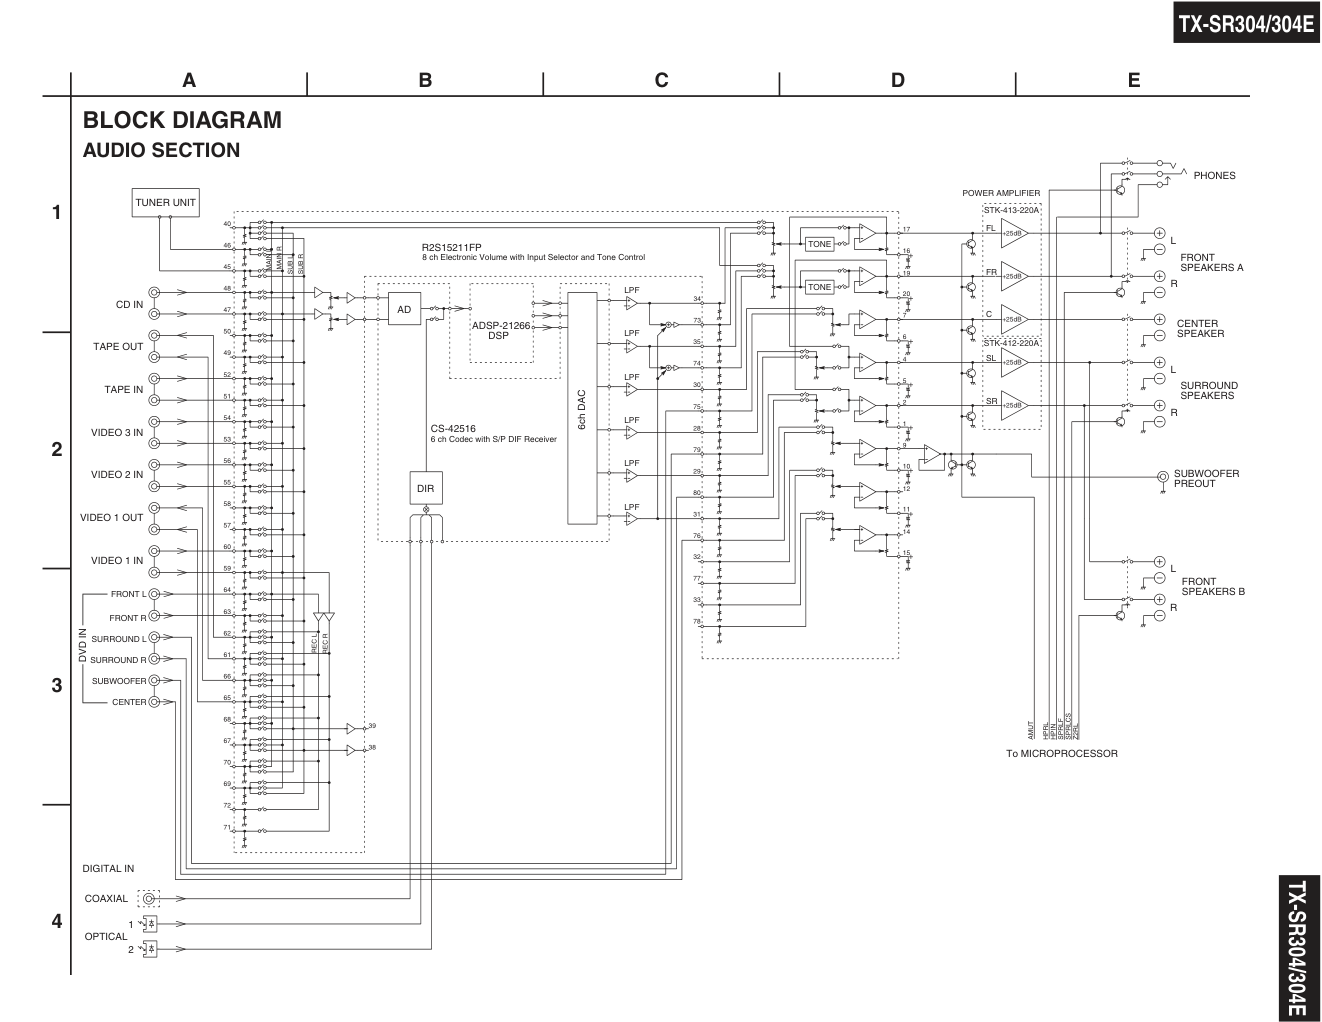Click the DVD IN SURROUND R jack
1322x1022 pixels.
coord(155,660)
